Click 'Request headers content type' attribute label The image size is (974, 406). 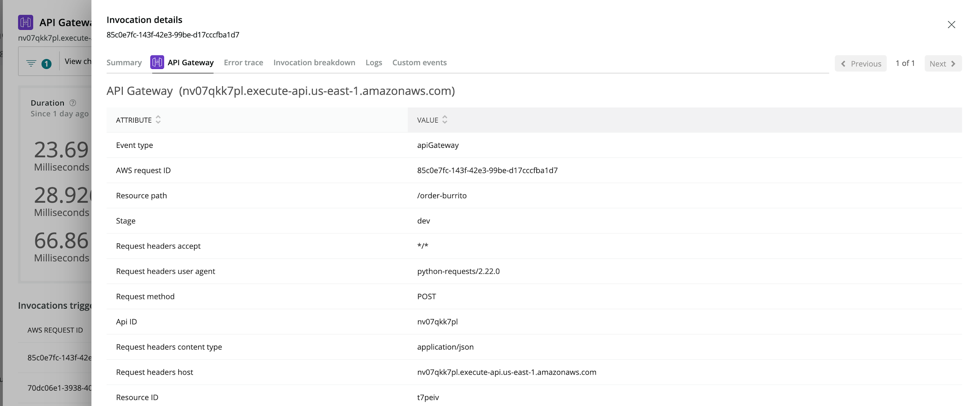[169, 347]
